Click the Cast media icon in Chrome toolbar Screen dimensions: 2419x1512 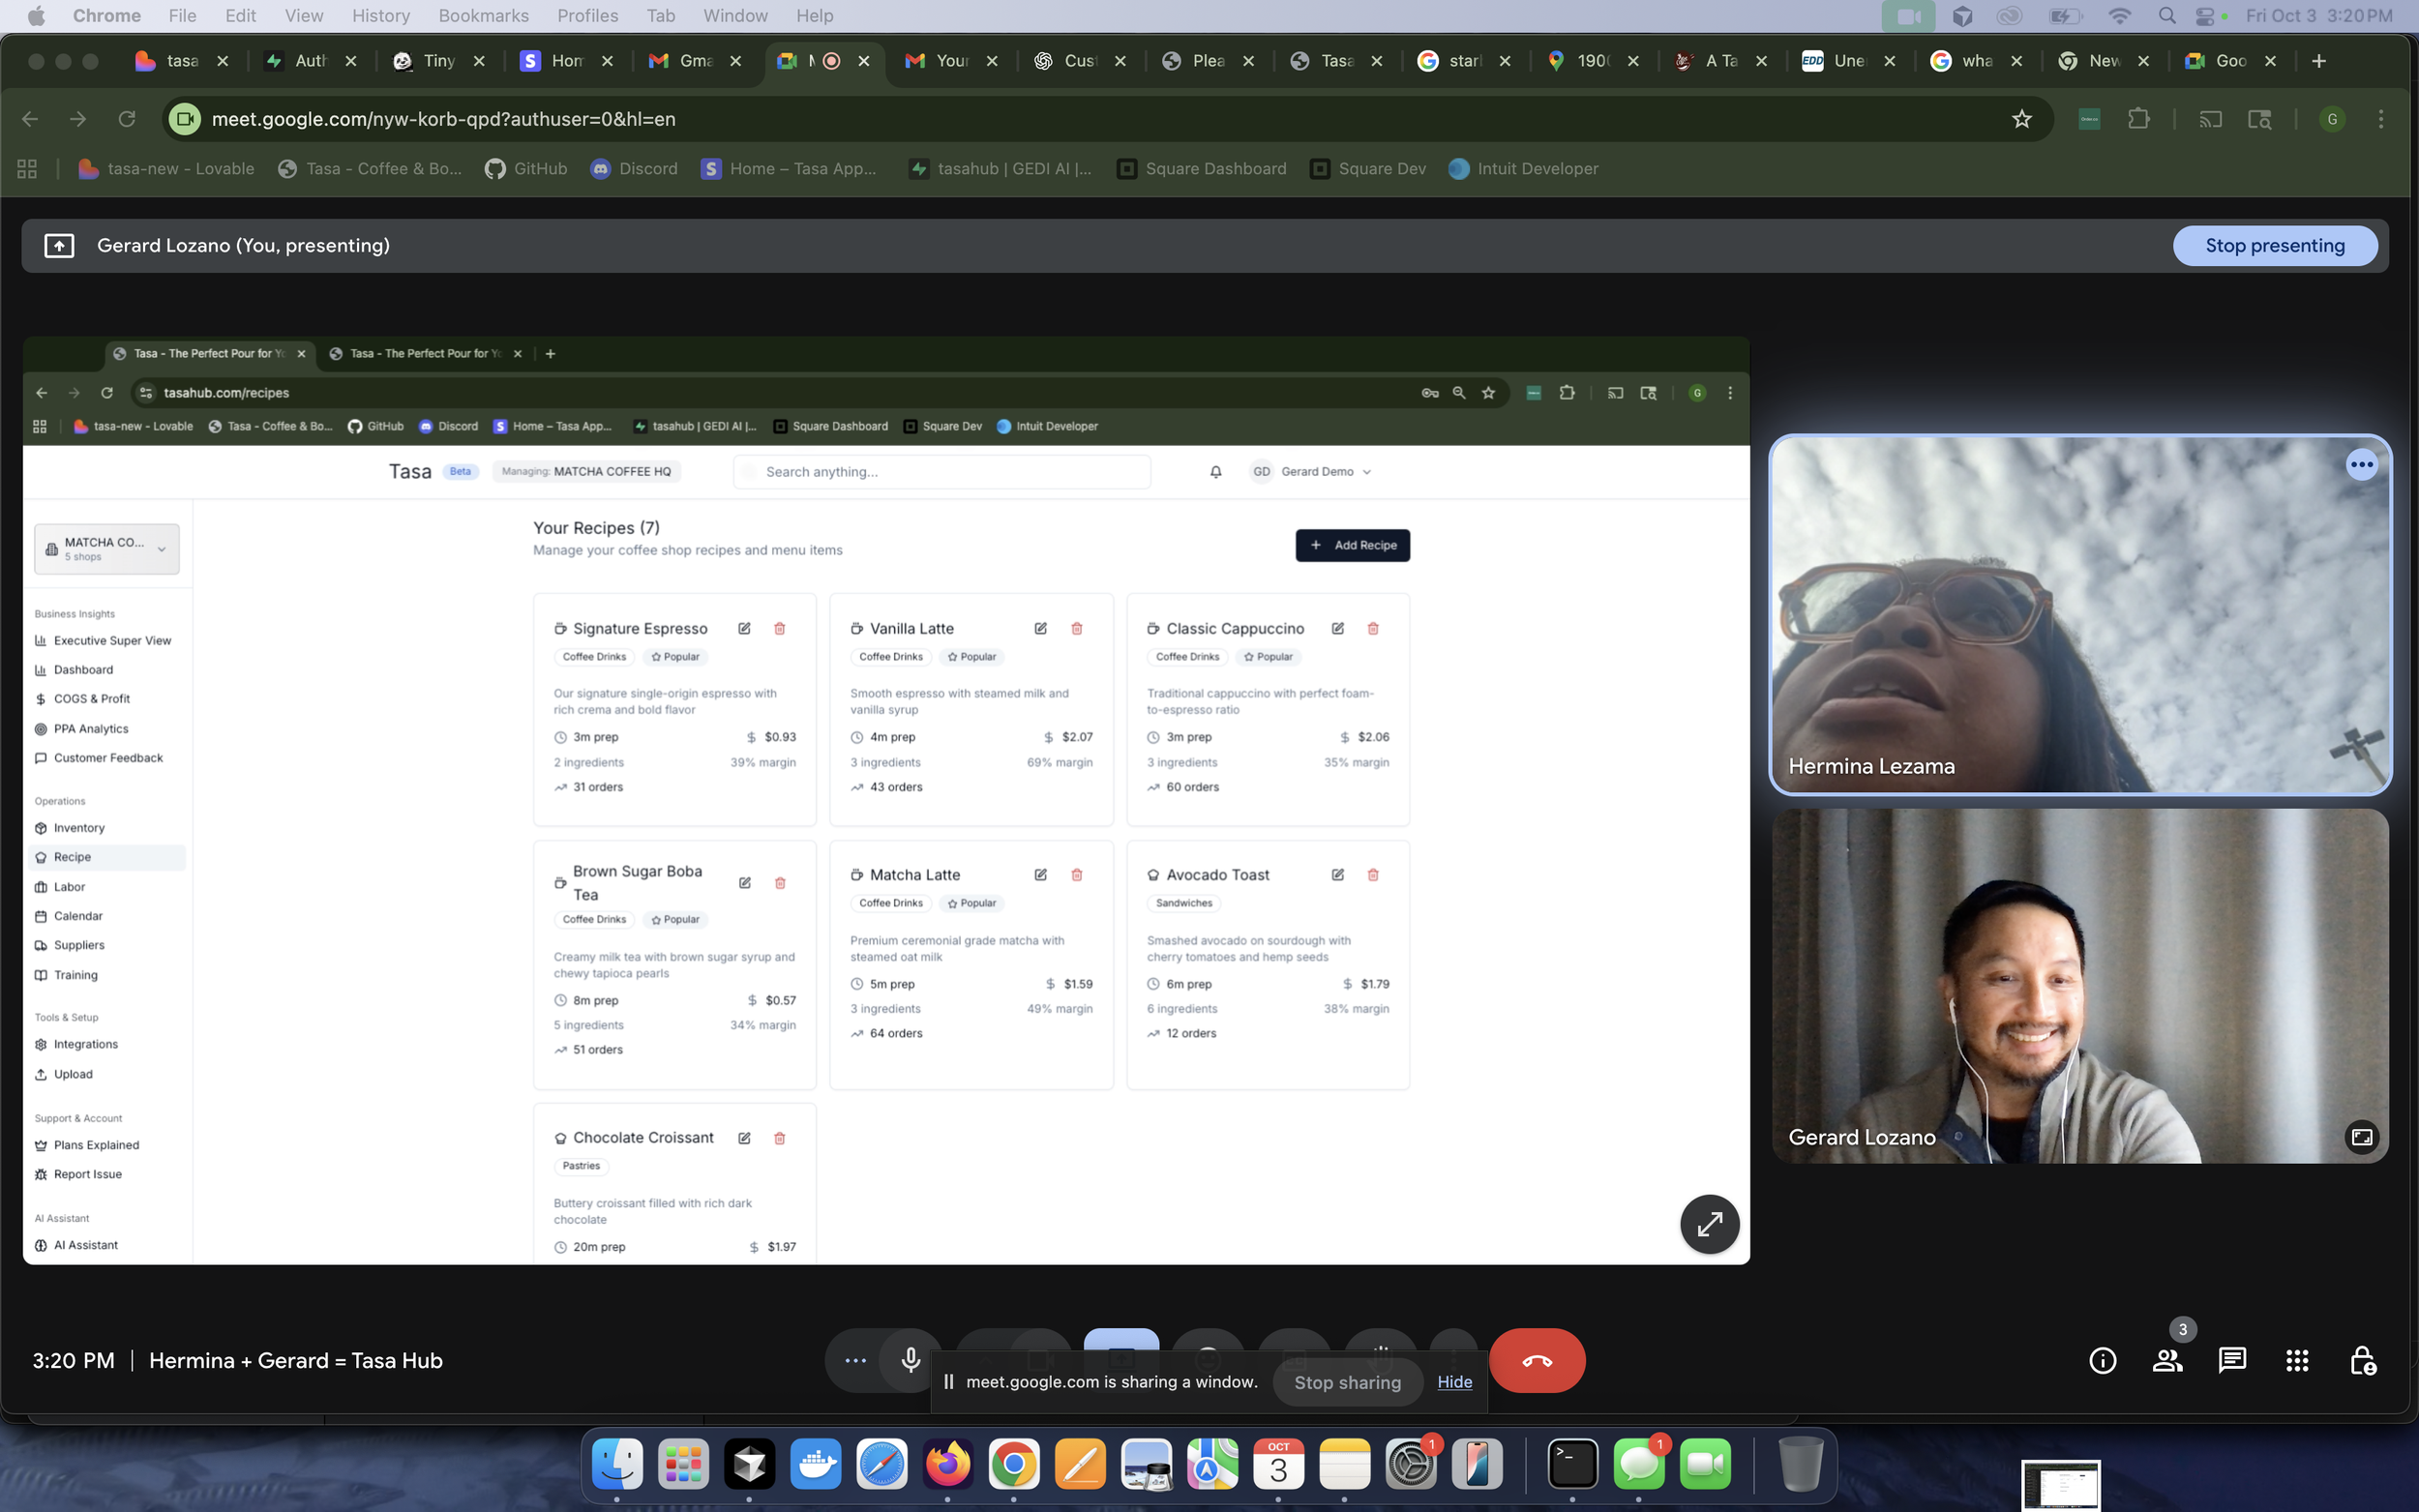2210,119
